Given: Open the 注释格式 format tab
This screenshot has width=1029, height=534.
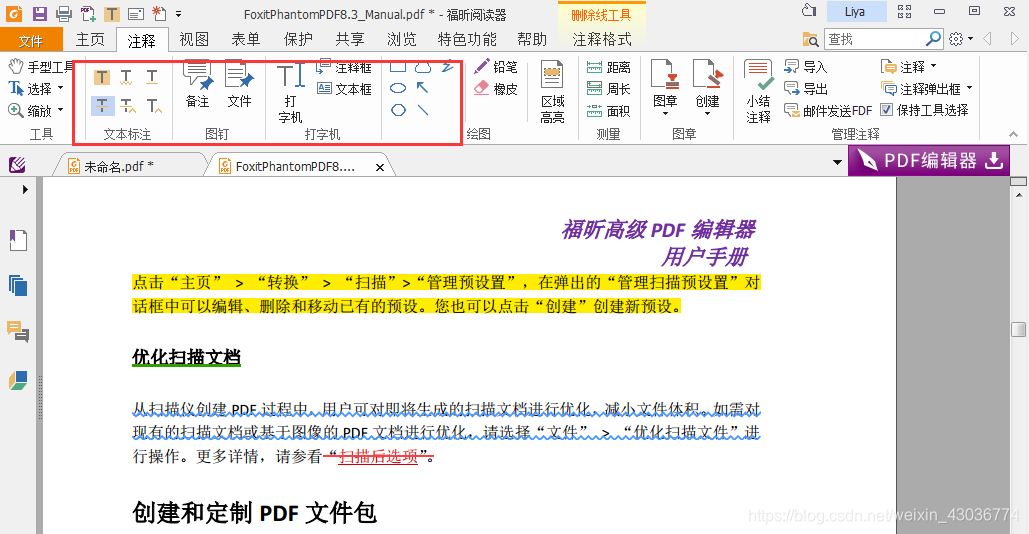Looking at the screenshot, I should point(602,39).
